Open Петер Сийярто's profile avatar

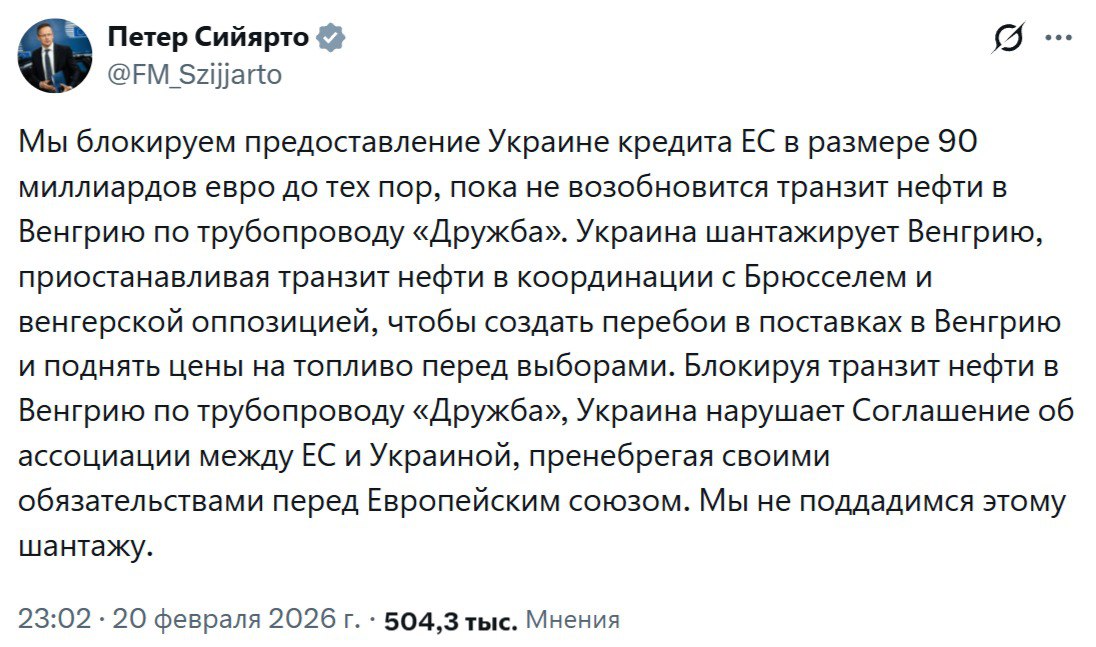tap(56, 56)
